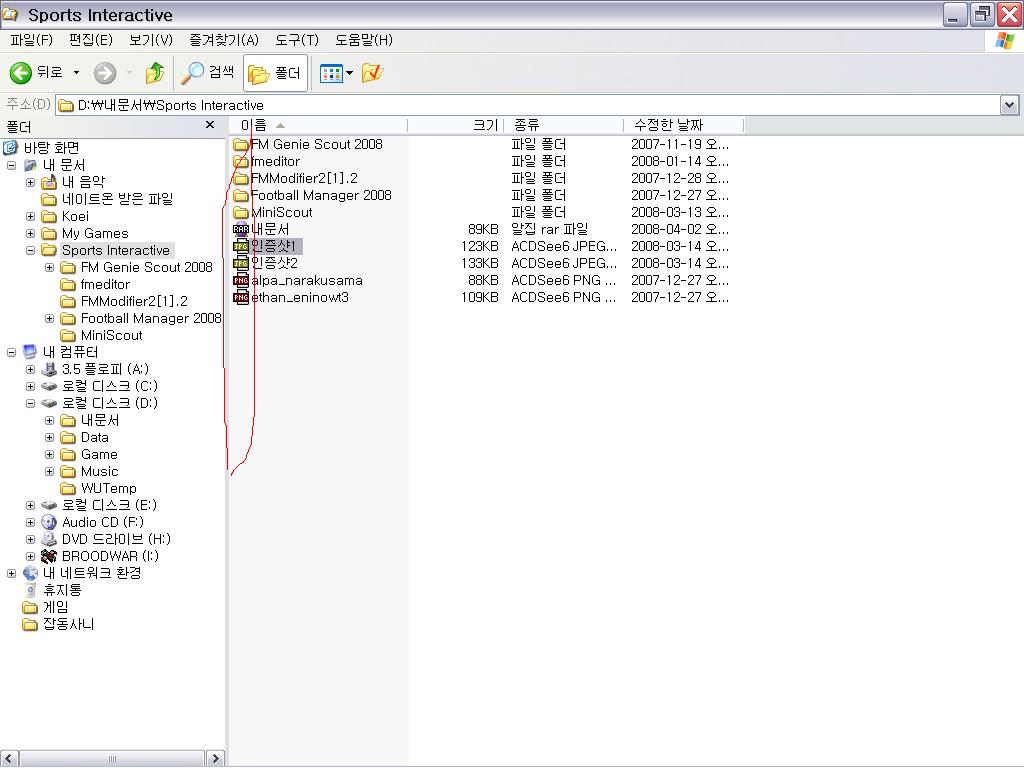The image size is (1024, 768).
Task: Select MiniScout folder in the tree
Action: (111, 335)
